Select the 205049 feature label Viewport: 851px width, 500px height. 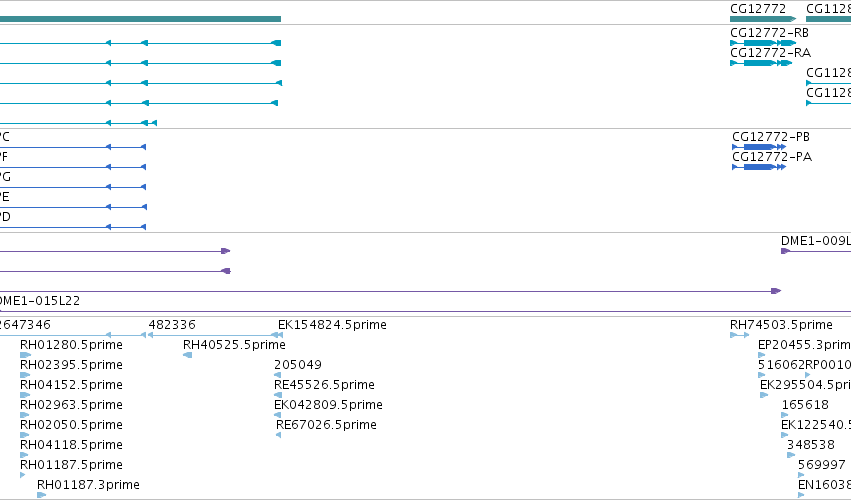click(x=298, y=365)
